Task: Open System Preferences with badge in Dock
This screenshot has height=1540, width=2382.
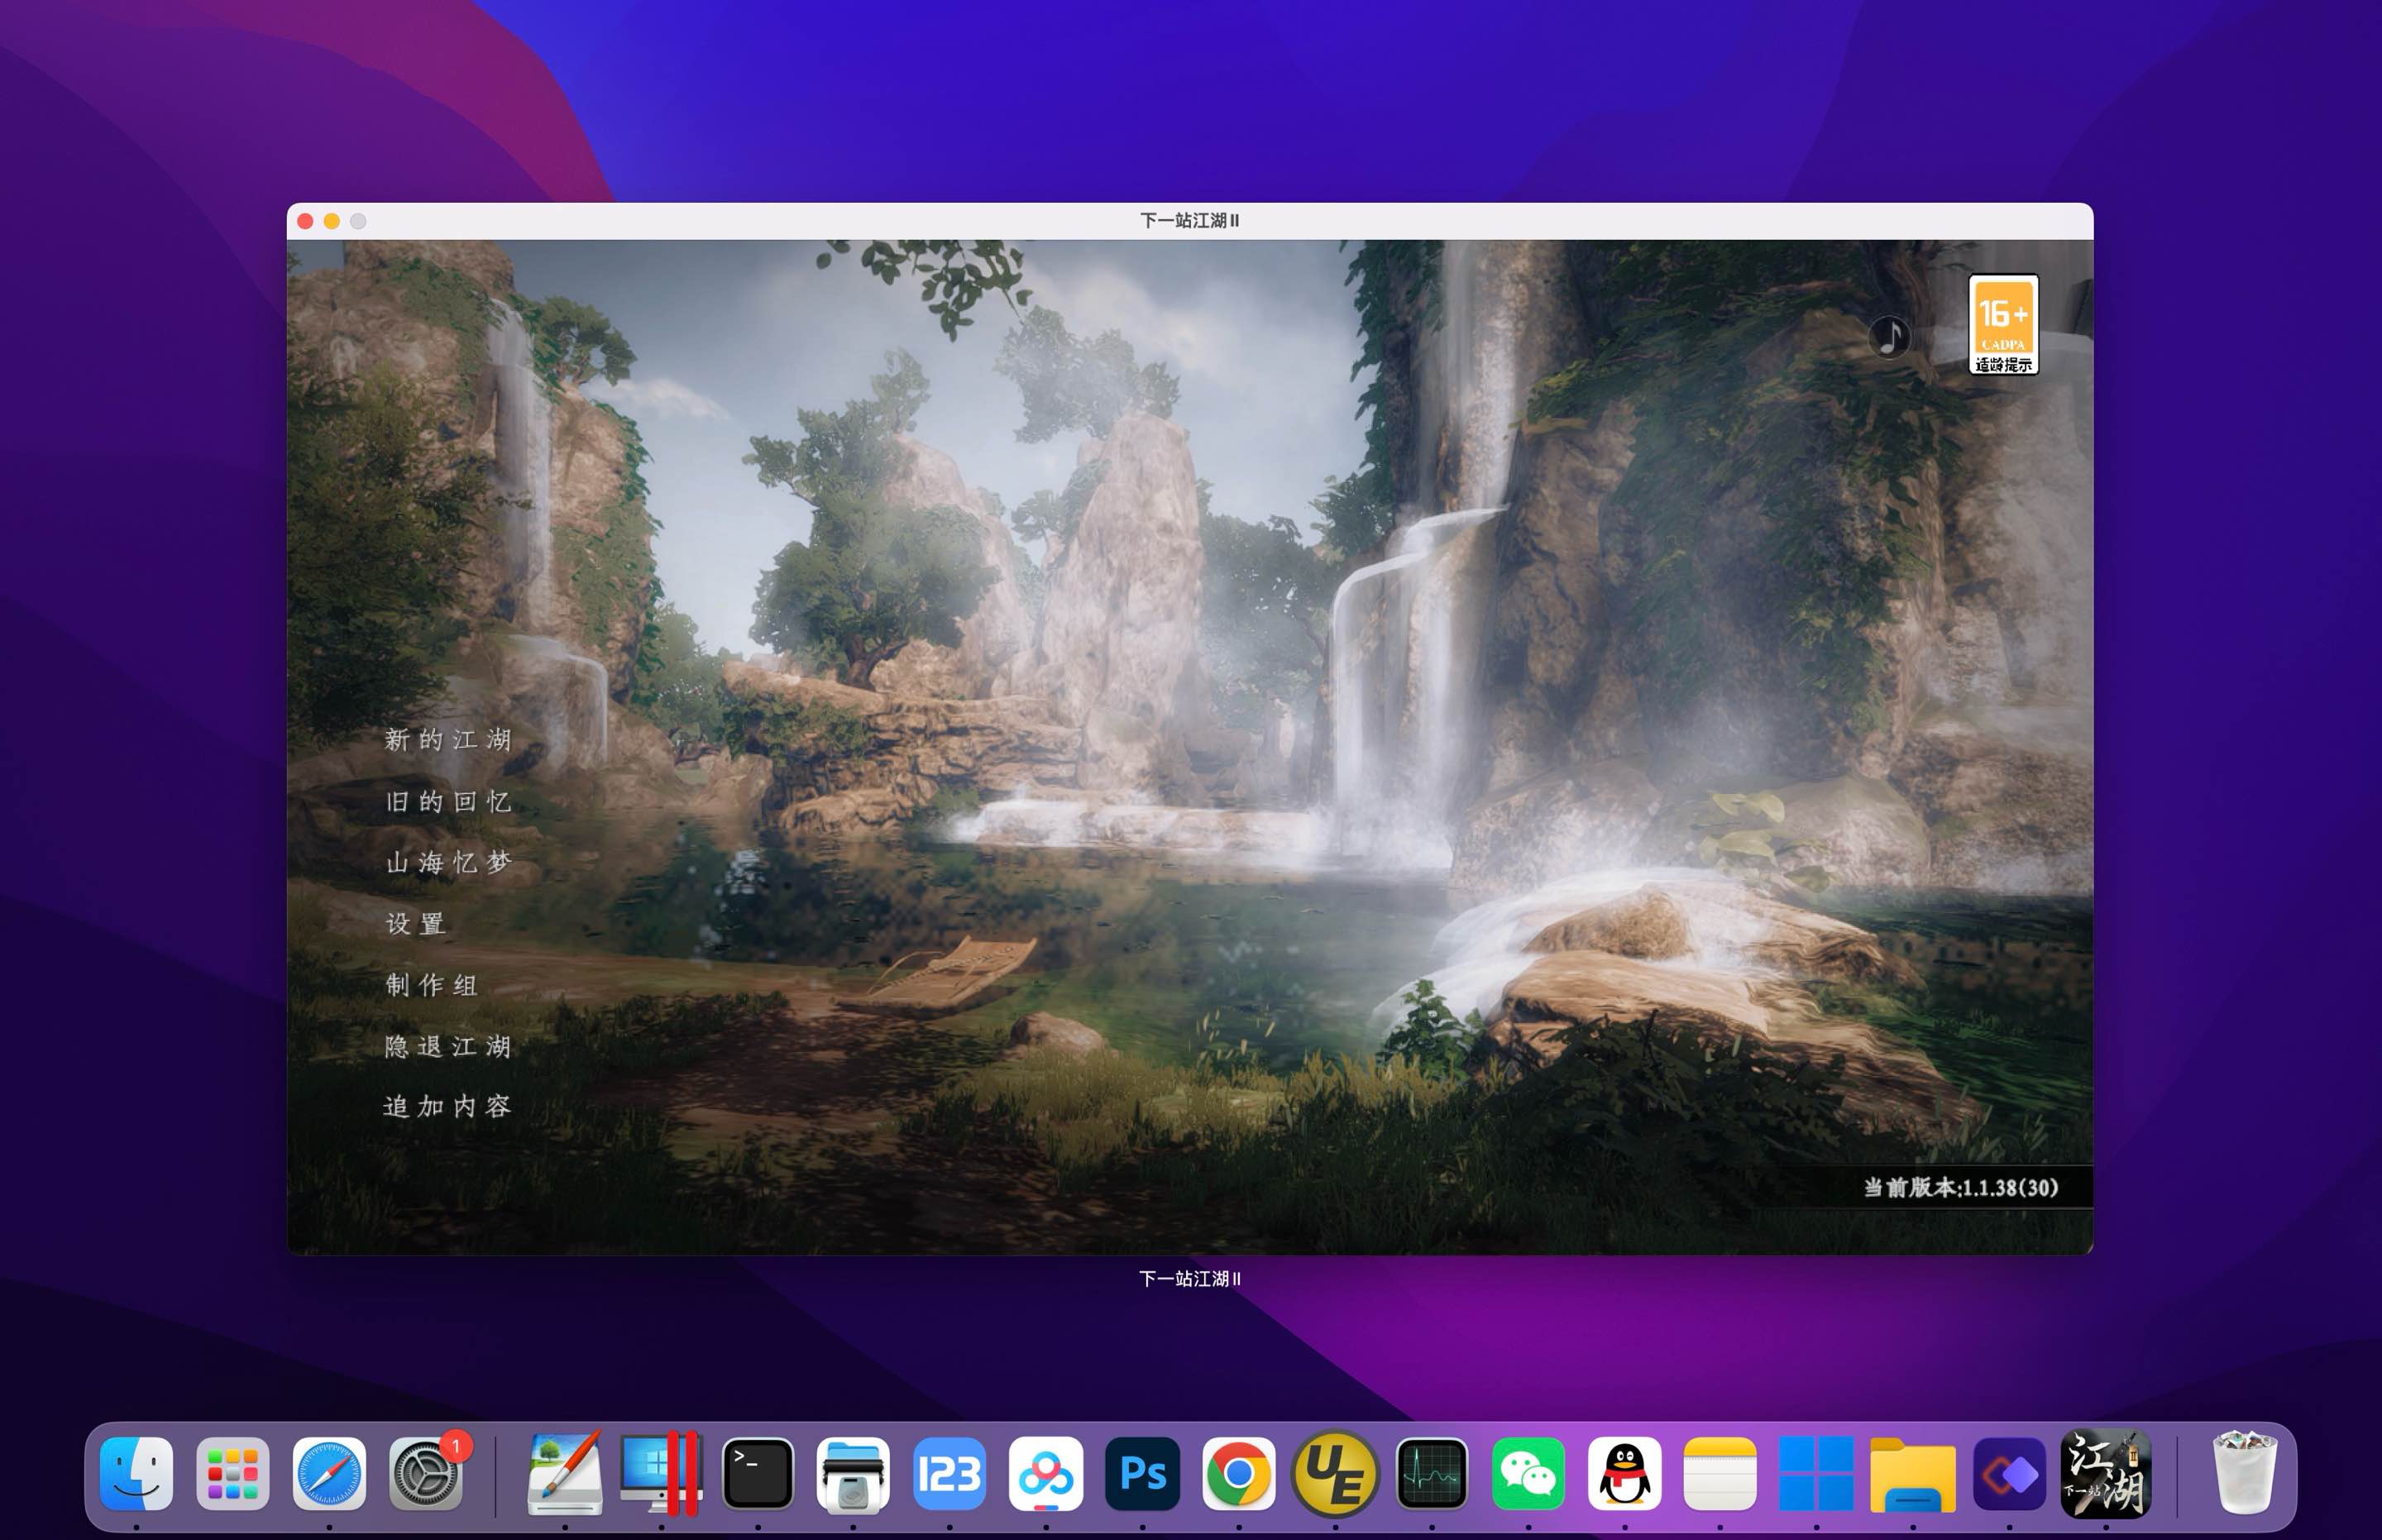Action: tap(426, 1474)
